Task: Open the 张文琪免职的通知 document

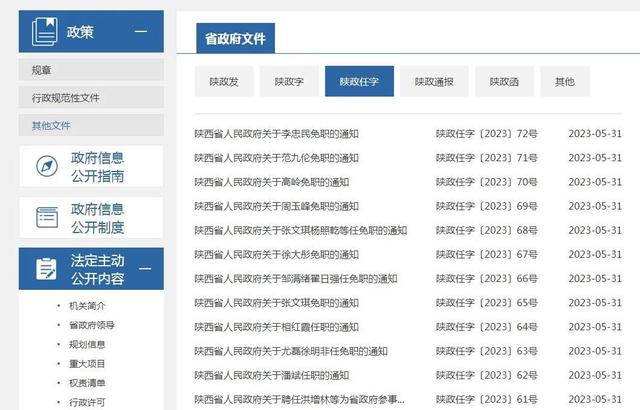Action: coord(276,303)
